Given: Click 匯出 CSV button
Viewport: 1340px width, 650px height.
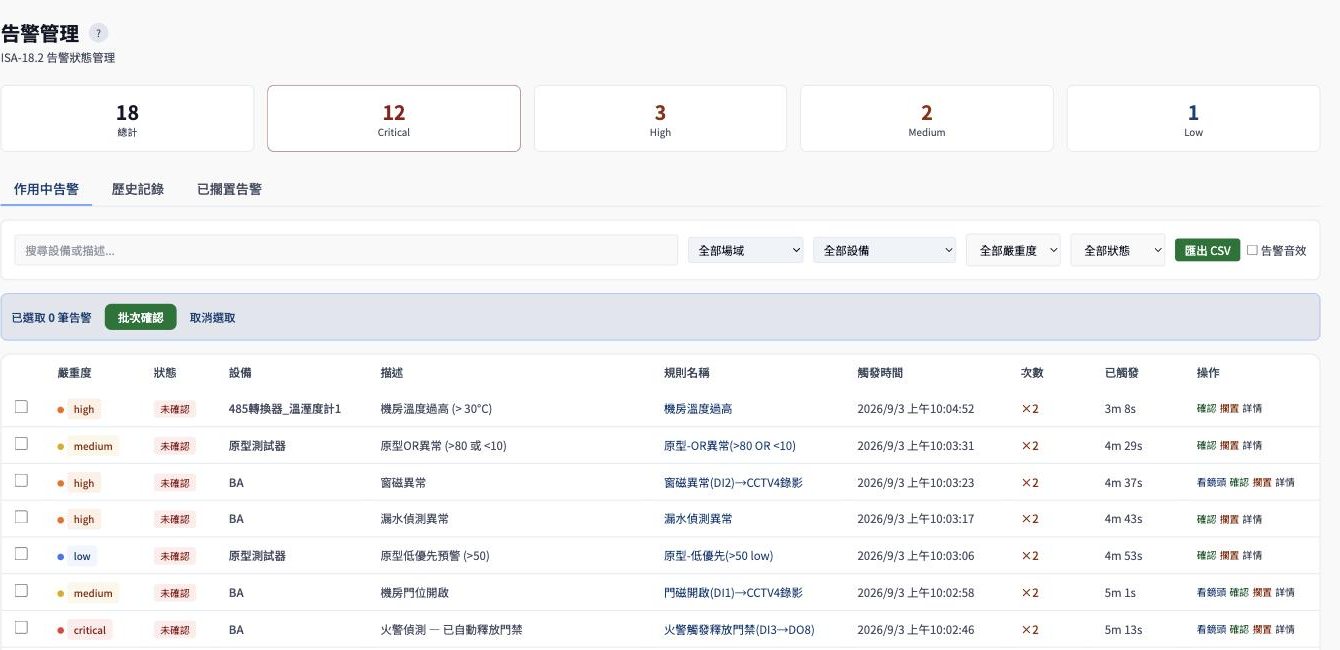Looking at the screenshot, I should tap(1207, 250).
